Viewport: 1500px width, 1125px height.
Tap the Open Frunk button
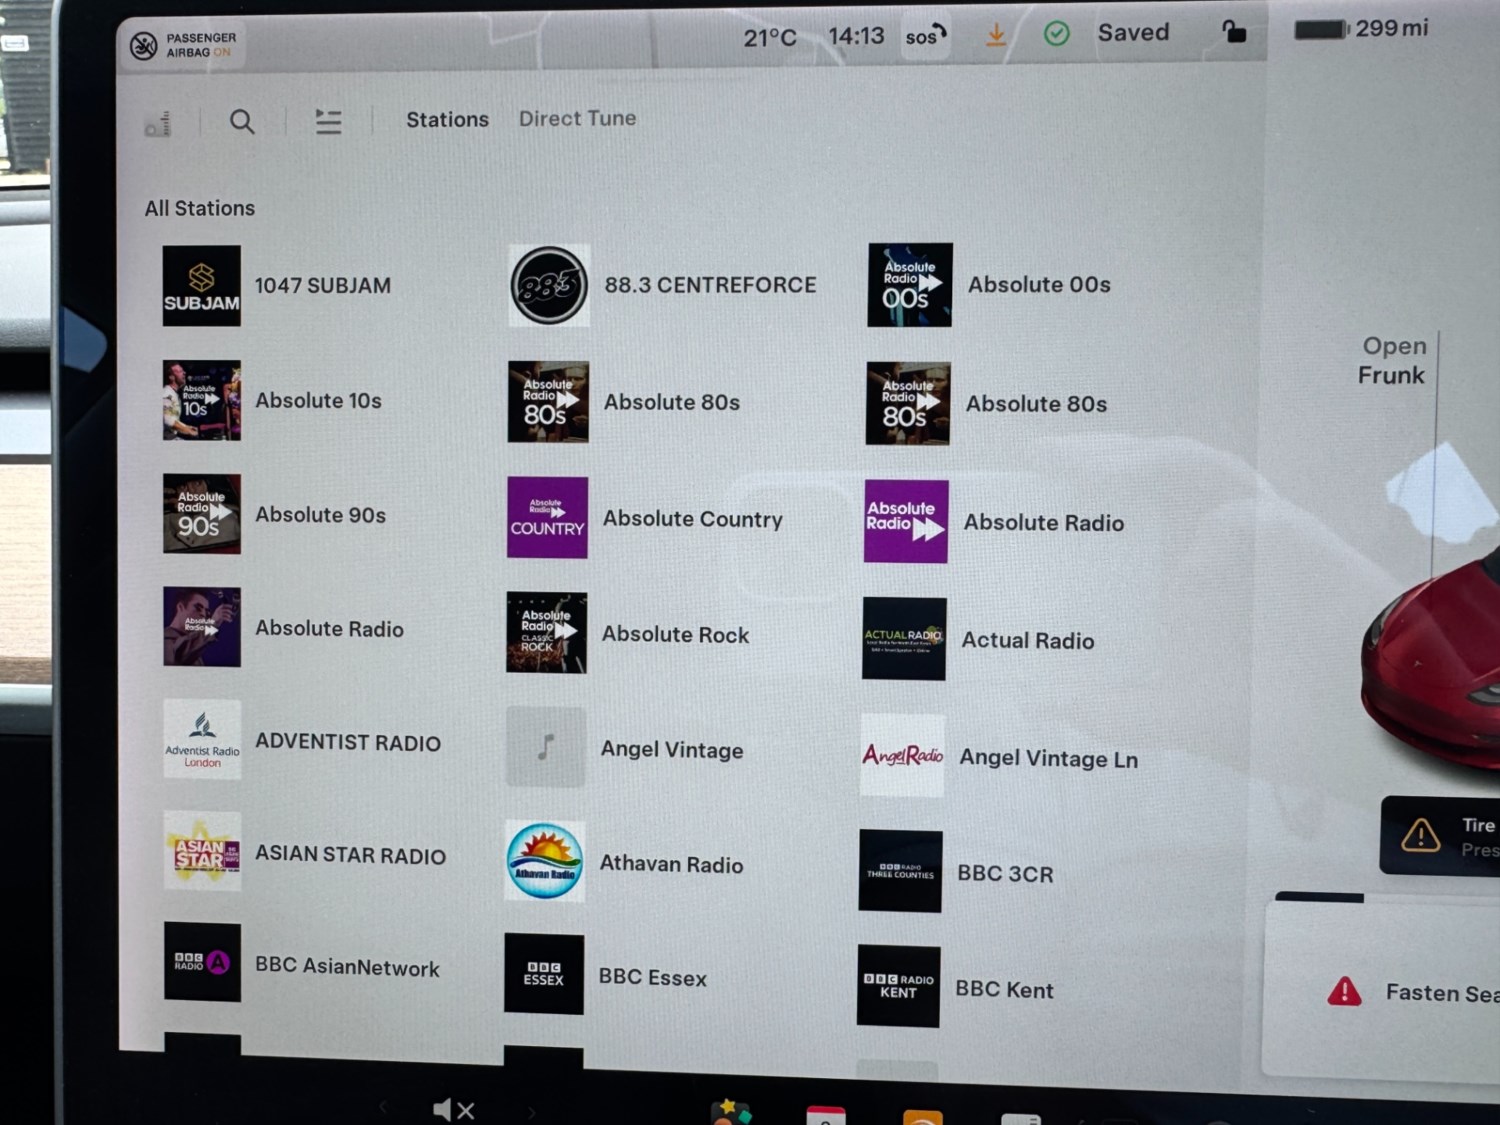(1391, 360)
